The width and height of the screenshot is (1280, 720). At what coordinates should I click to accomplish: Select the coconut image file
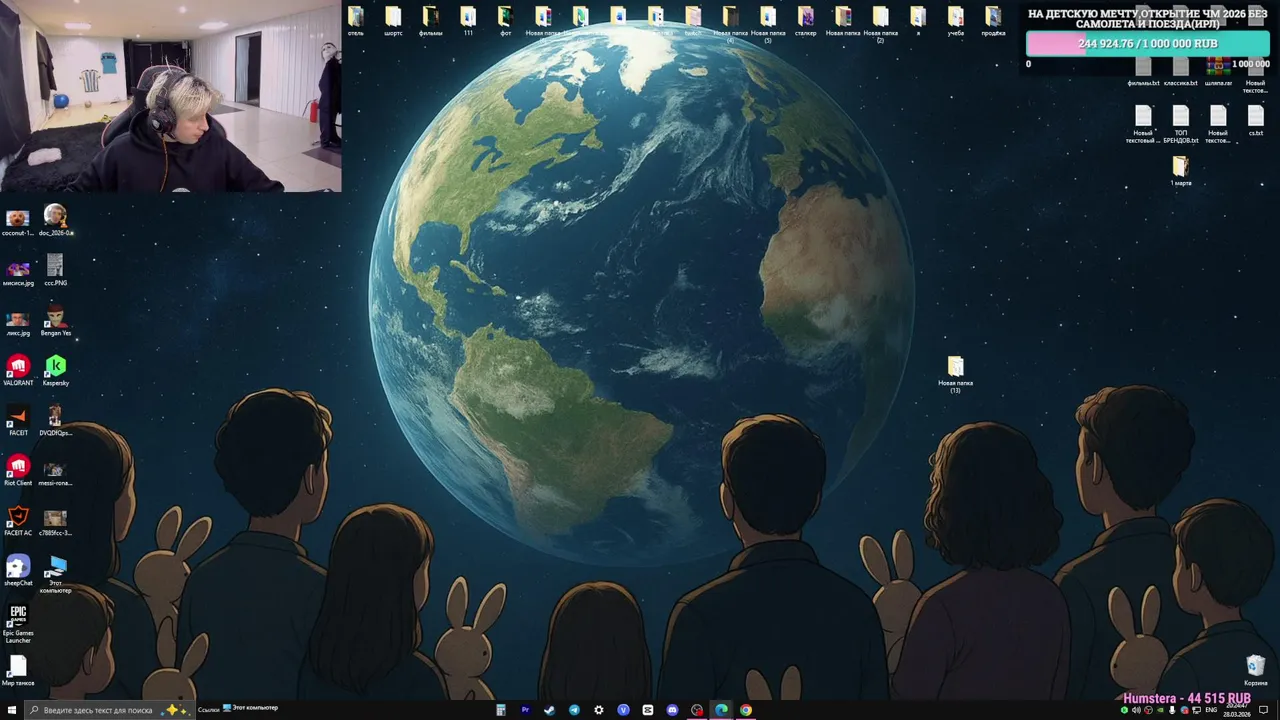pyautogui.click(x=18, y=221)
